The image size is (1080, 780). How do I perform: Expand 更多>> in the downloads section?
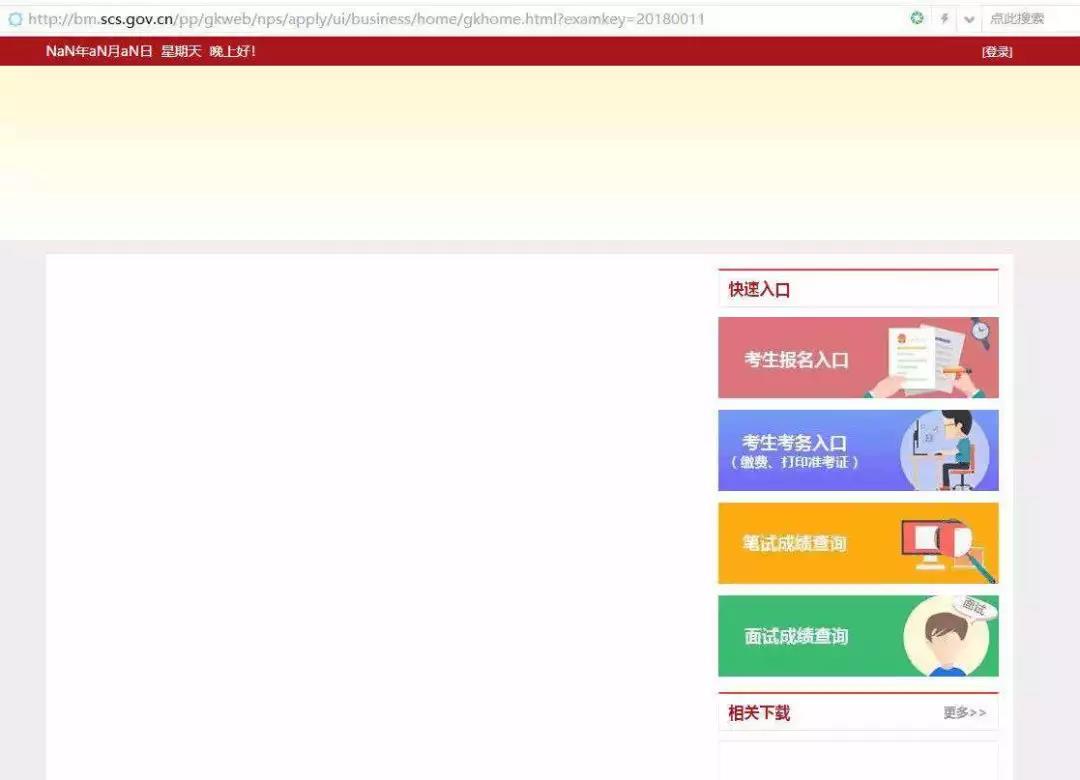click(964, 713)
